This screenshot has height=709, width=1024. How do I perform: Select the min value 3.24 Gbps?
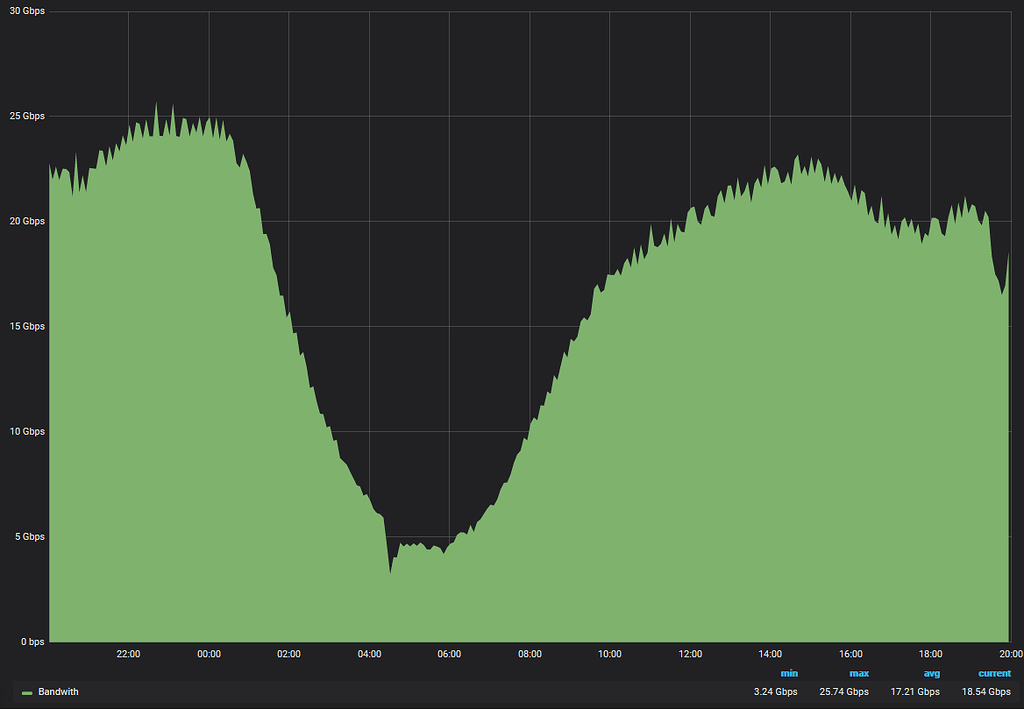pos(774,691)
